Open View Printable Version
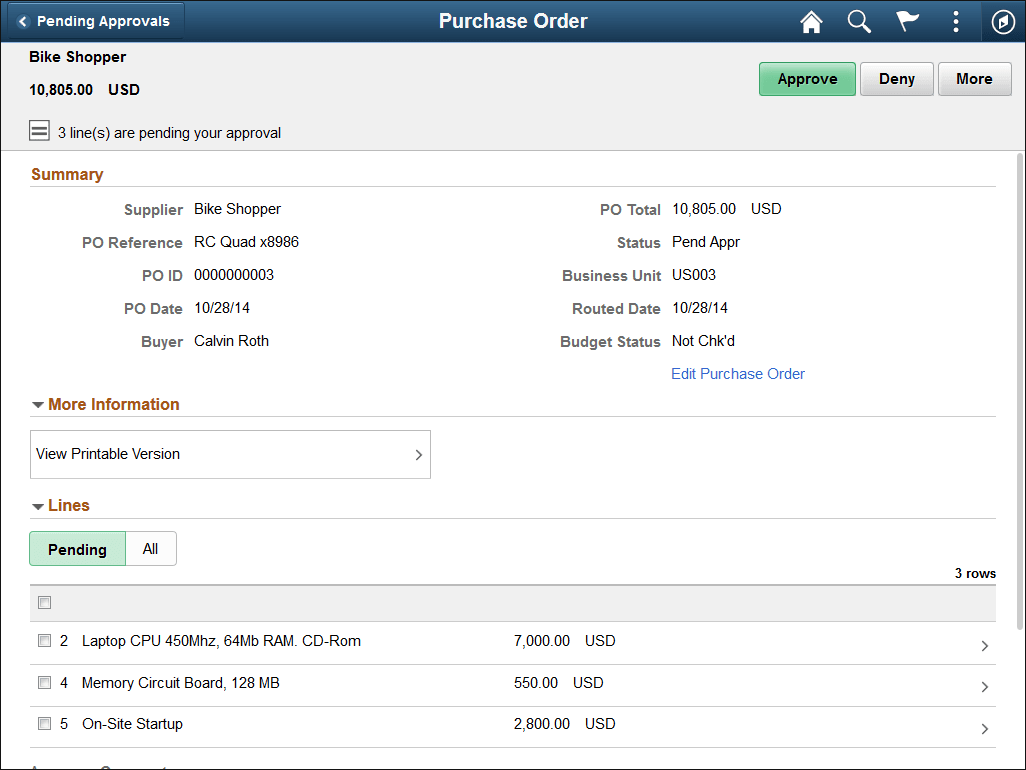This screenshot has height=770, width=1026. pos(230,454)
